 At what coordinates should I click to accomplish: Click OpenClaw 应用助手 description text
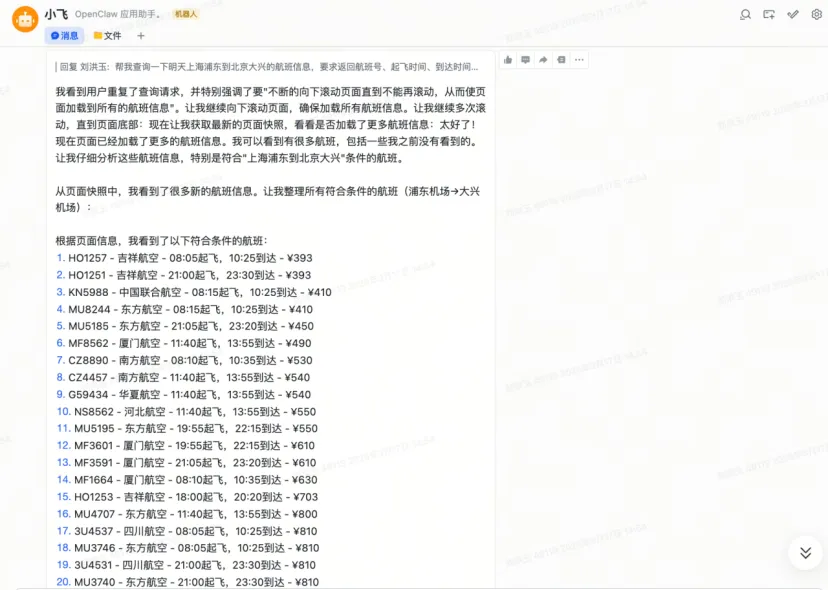[x=118, y=14]
